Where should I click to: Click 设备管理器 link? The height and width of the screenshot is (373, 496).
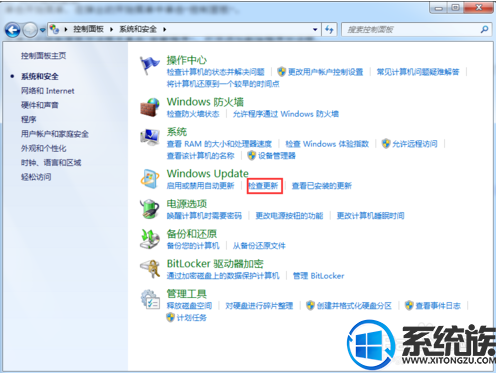277,156
